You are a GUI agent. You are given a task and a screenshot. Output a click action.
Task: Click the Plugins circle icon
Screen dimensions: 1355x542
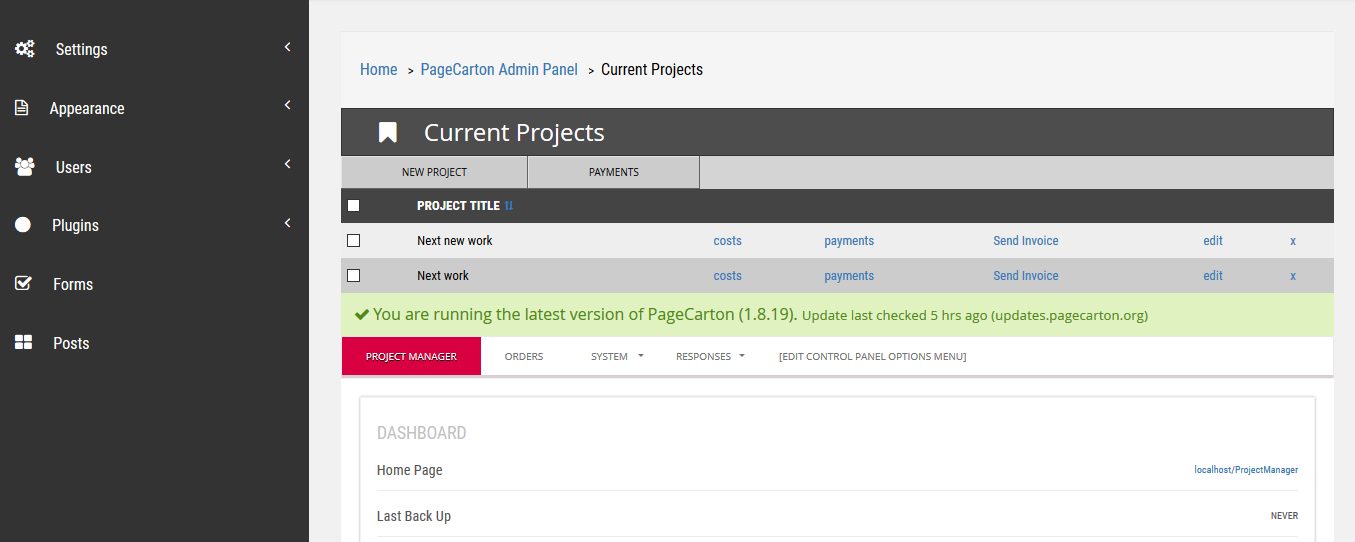pos(23,225)
